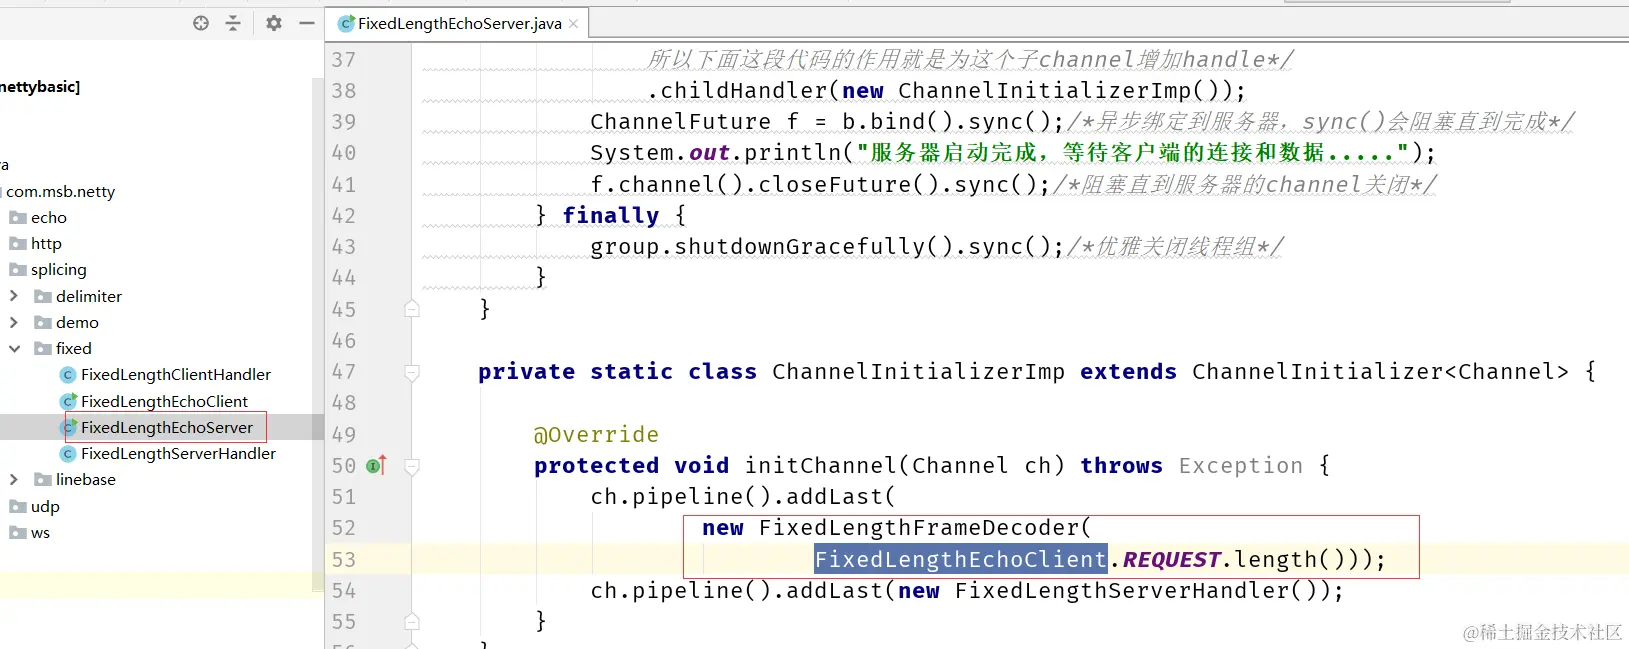The height and width of the screenshot is (649, 1629).
Task: Fold the method at line 45 gutter
Action: (x=412, y=309)
